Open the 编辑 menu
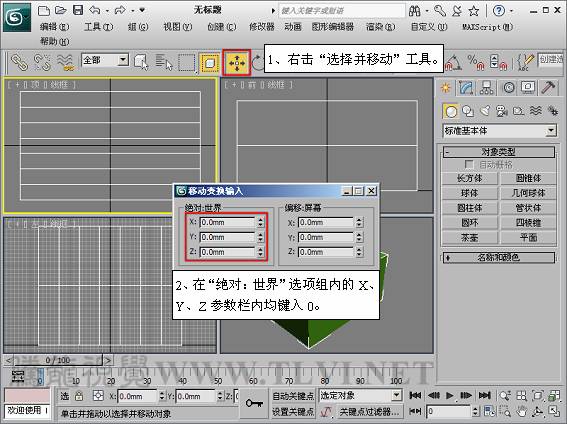Viewport: 567px width, 424px height. pyautogui.click(x=54, y=26)
